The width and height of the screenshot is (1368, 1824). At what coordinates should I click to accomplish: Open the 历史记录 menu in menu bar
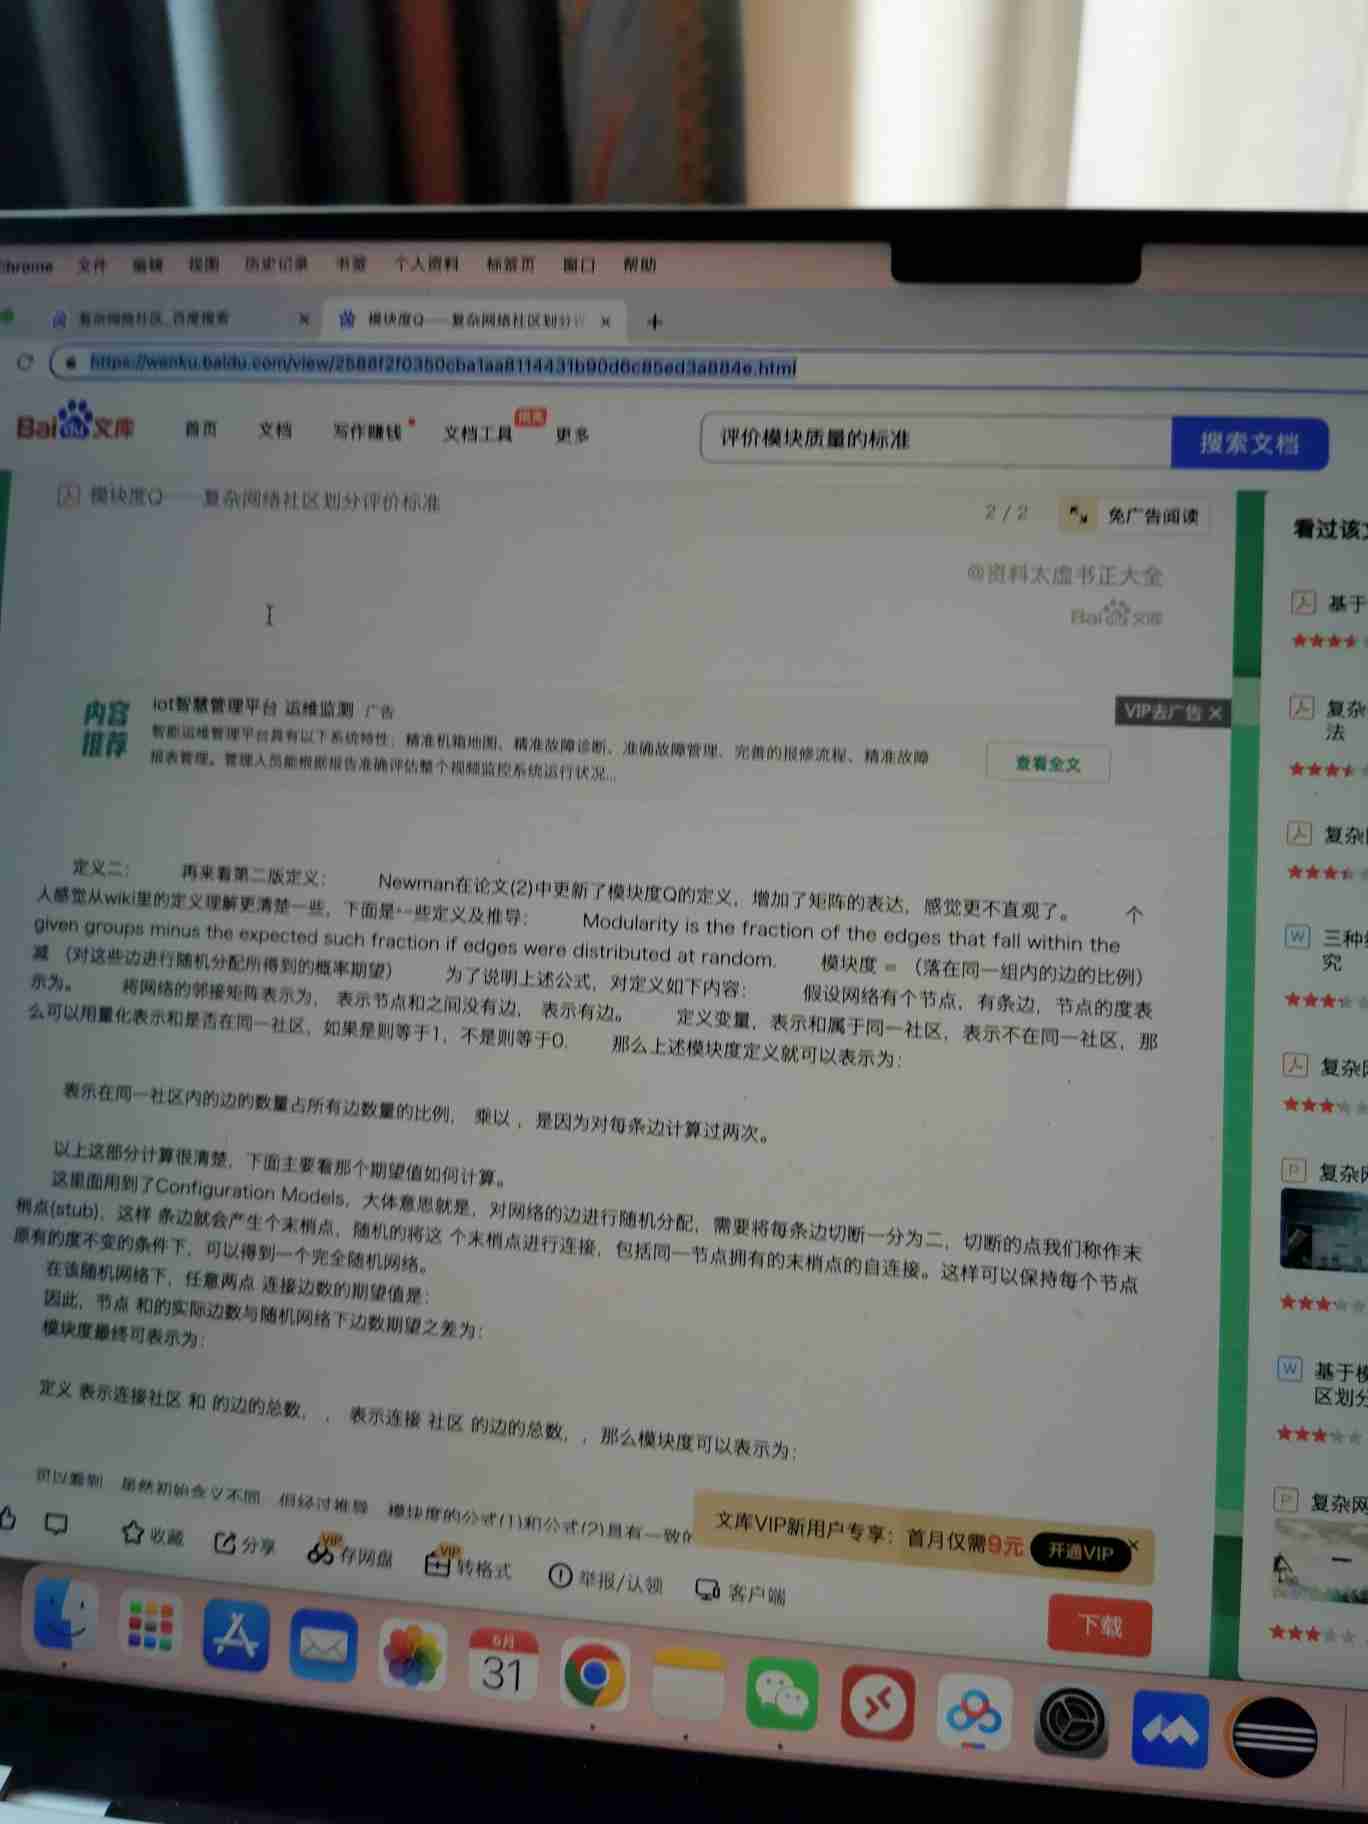[276, 264]
